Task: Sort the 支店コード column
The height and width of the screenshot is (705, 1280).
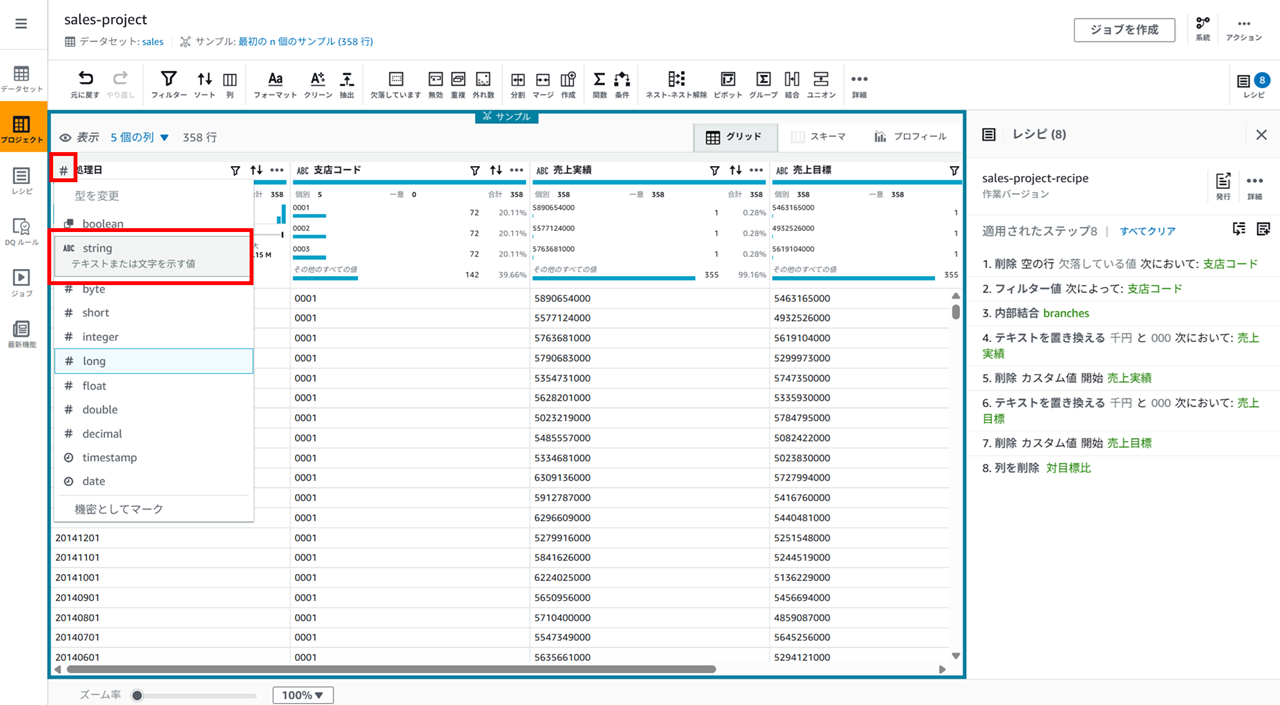Action: click(x=496, y=171)
